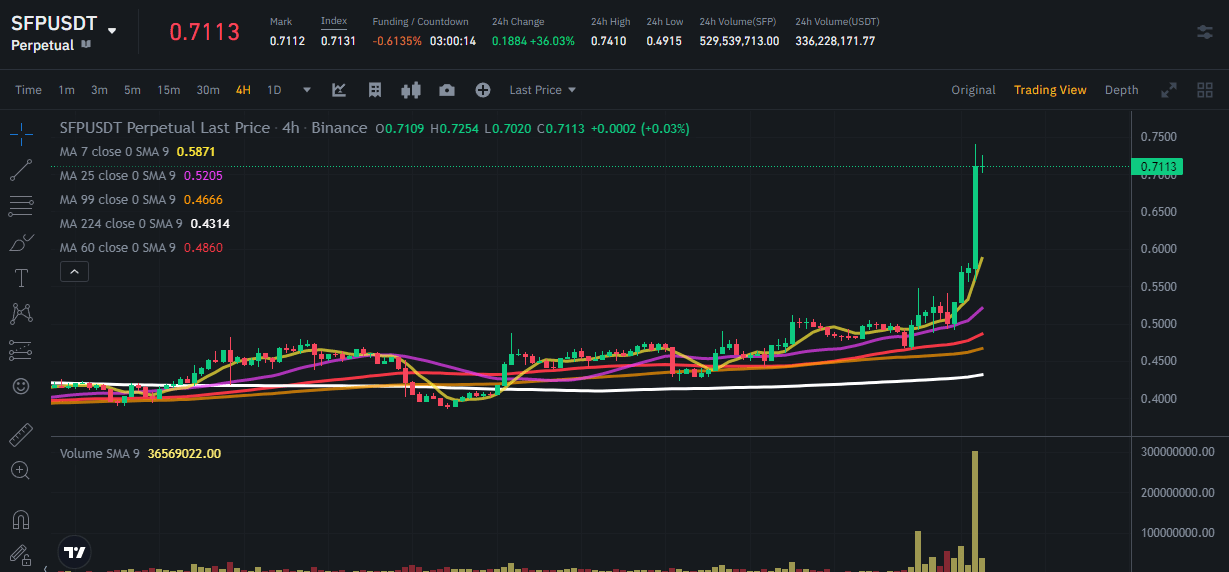Collapse the left drawing toolbar
The width and height of the screenshot is (1229, 572).
click(45, 568)
